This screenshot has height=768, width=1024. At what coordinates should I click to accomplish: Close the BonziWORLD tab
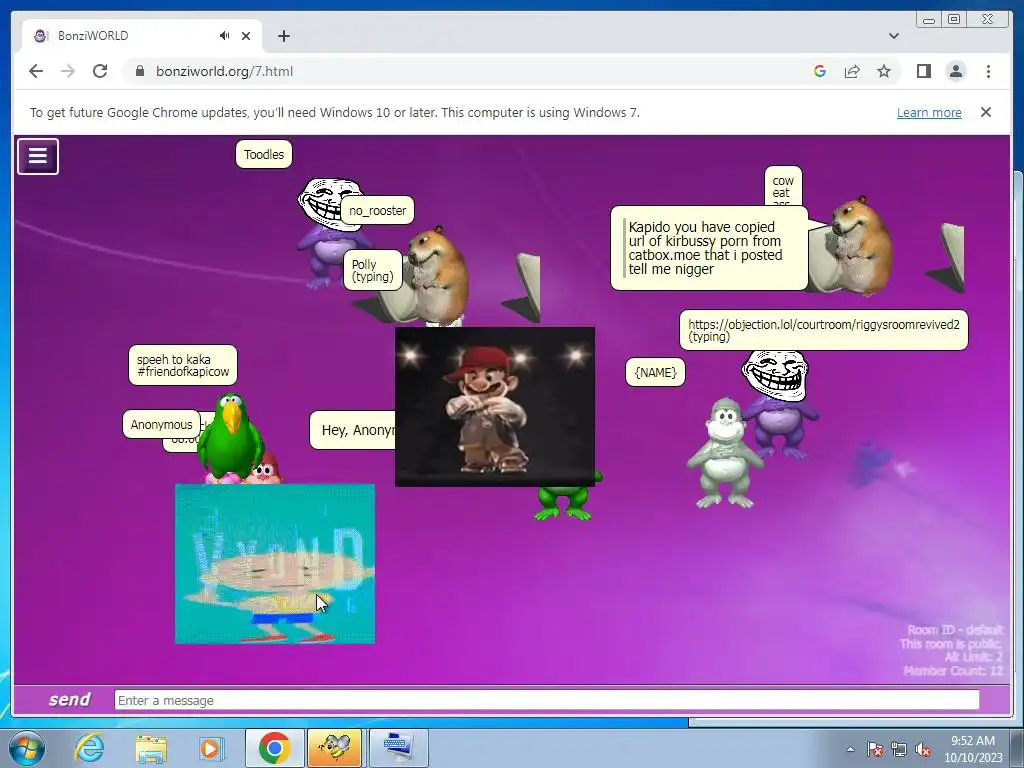click(x=246, y=36)
